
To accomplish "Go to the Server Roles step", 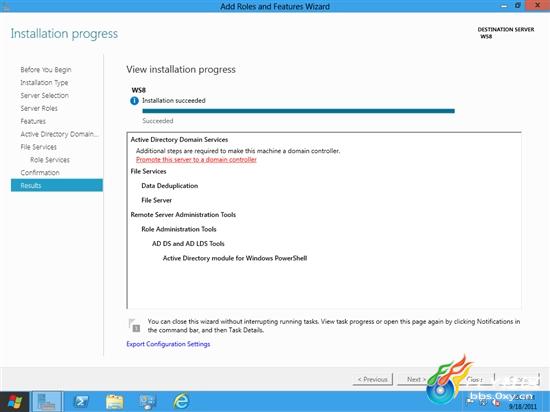I will coord(39,108).
